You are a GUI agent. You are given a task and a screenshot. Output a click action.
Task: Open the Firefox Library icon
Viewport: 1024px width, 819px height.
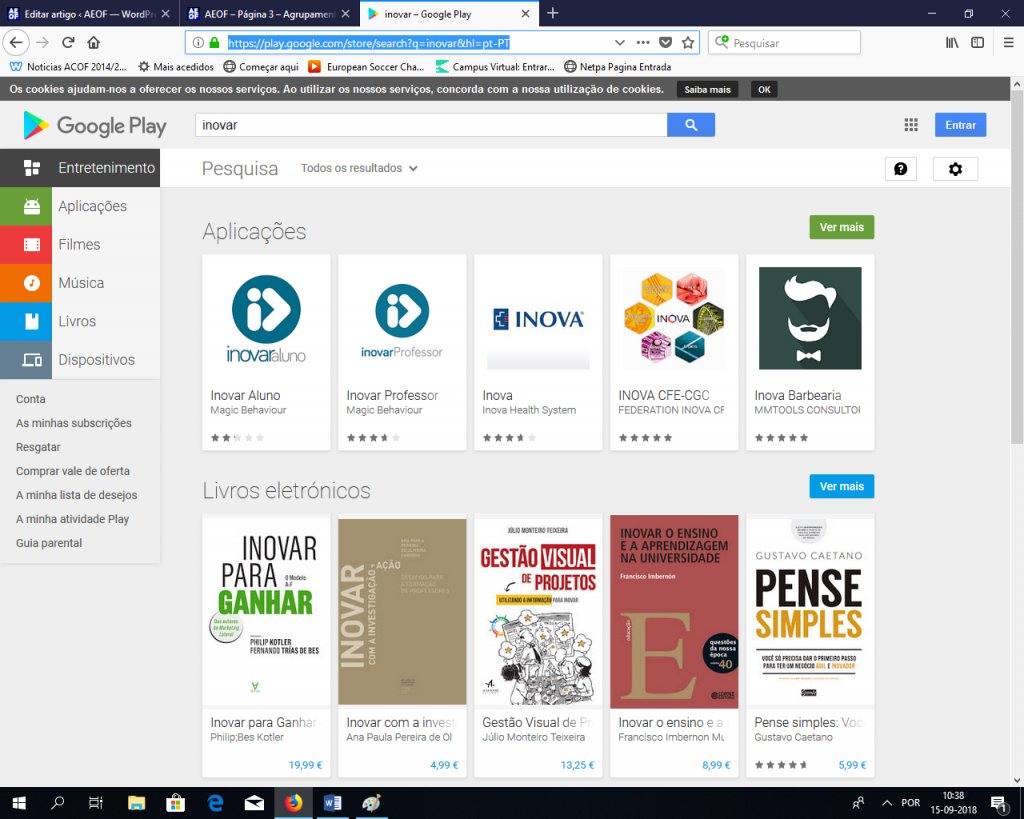point(952,42)
